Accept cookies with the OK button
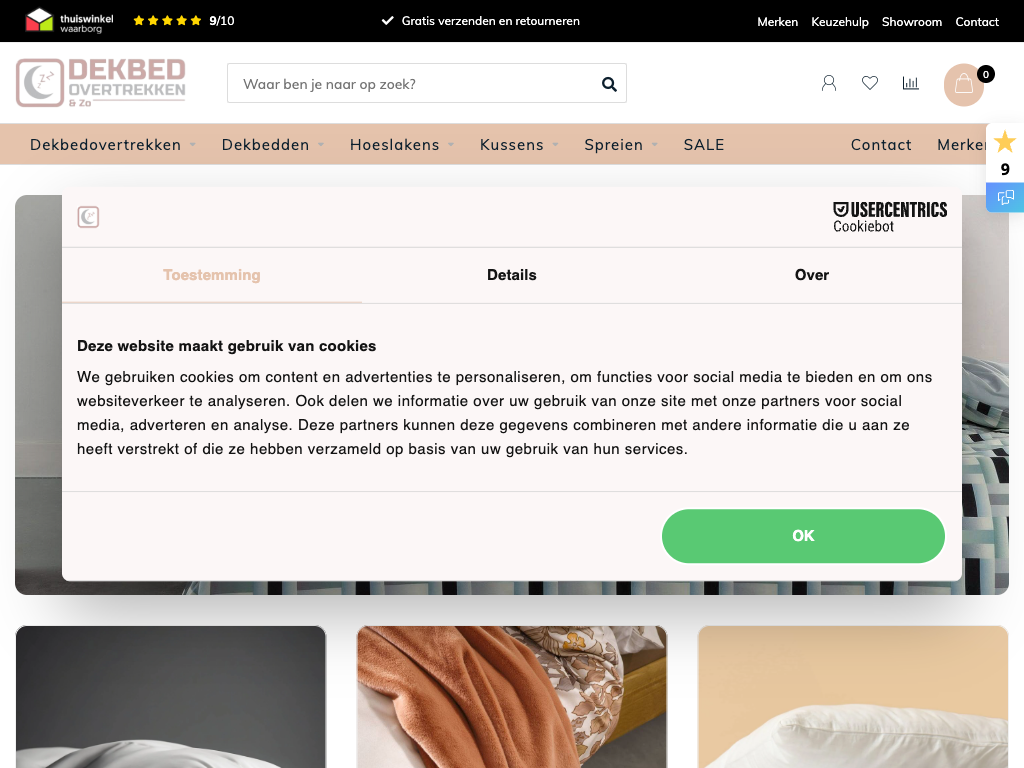1024x768 pixels. click(803, 536)
